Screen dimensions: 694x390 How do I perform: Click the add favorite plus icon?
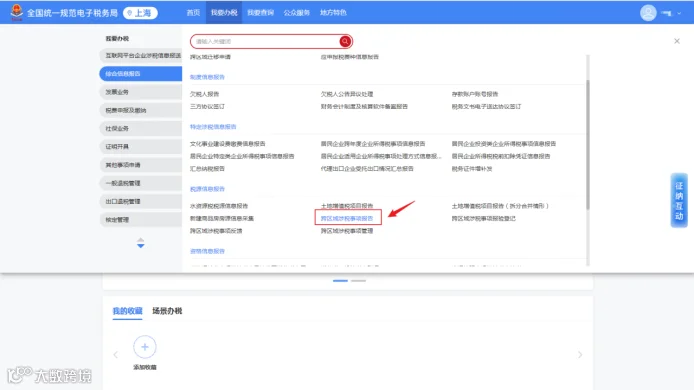[145, 347]
